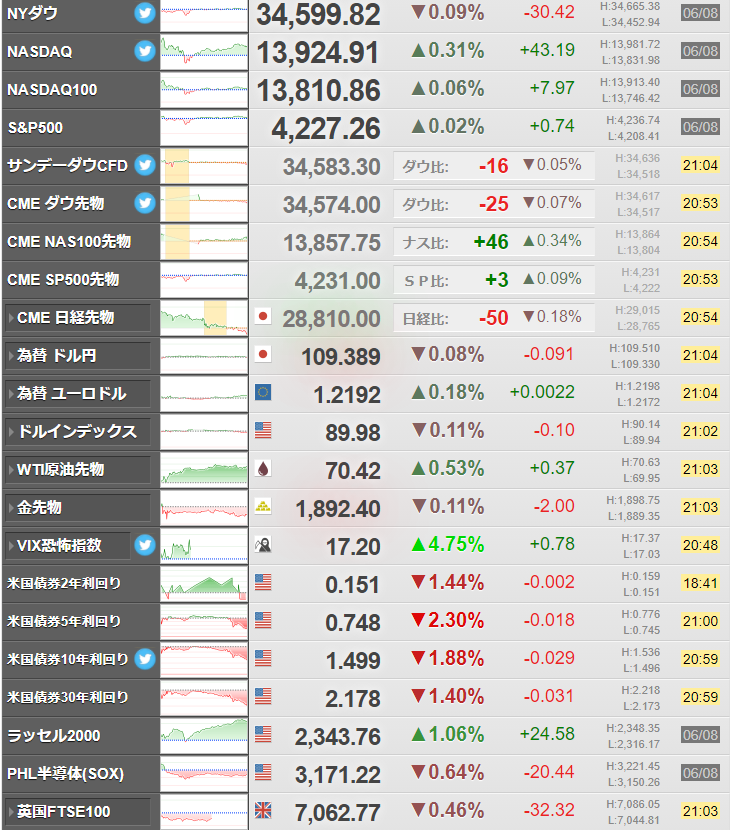This screenshot has width=731, height=830.
Task: Click the oil drop icon for WTI原油先物
Action: [263, 468]
